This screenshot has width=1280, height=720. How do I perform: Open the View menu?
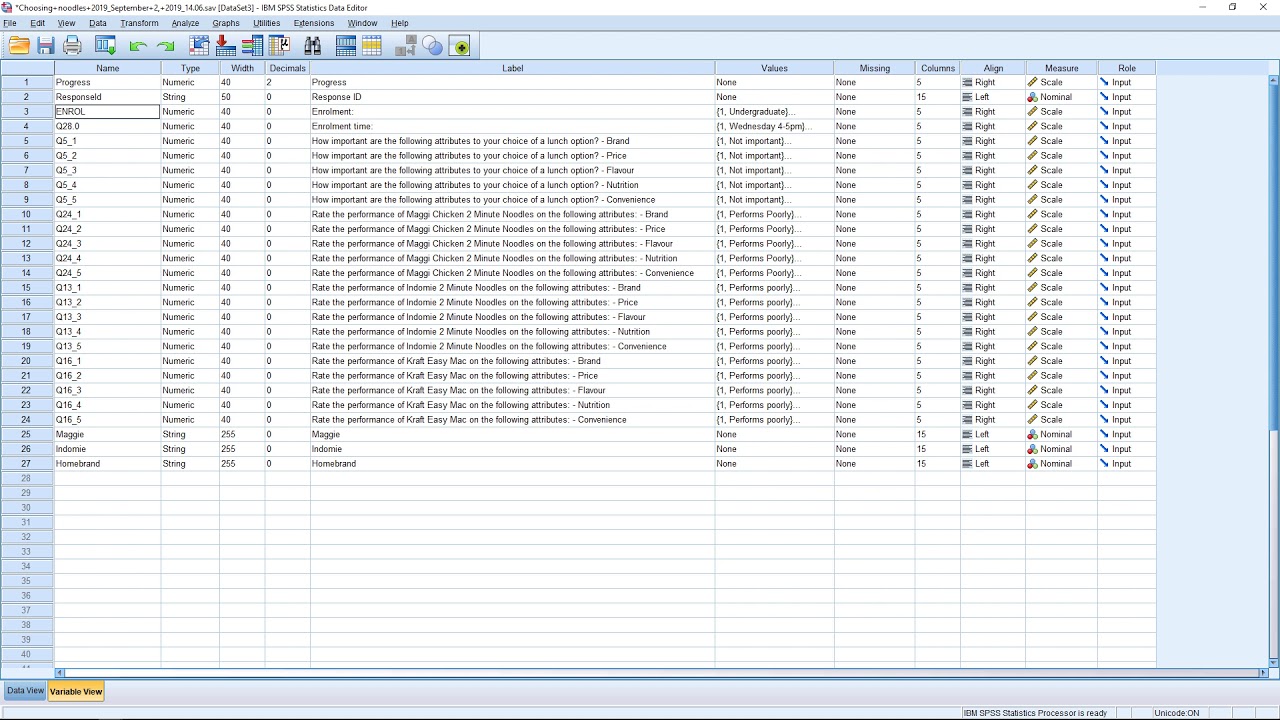click(x=66, y=23)
